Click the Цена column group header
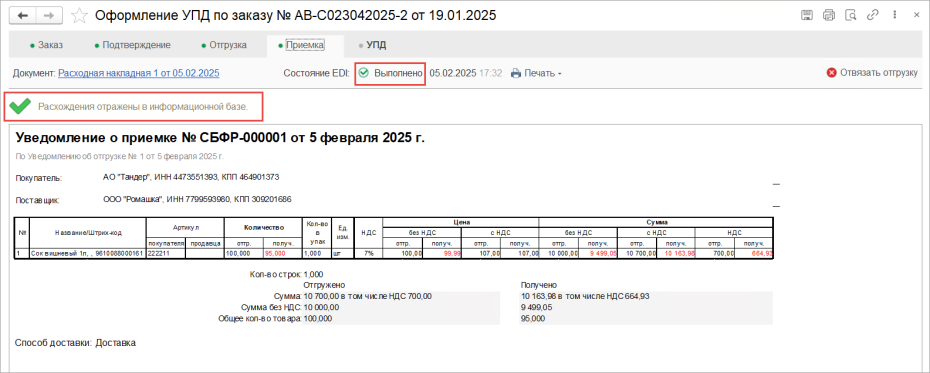The image size is (930, 373). coord(461,222)
